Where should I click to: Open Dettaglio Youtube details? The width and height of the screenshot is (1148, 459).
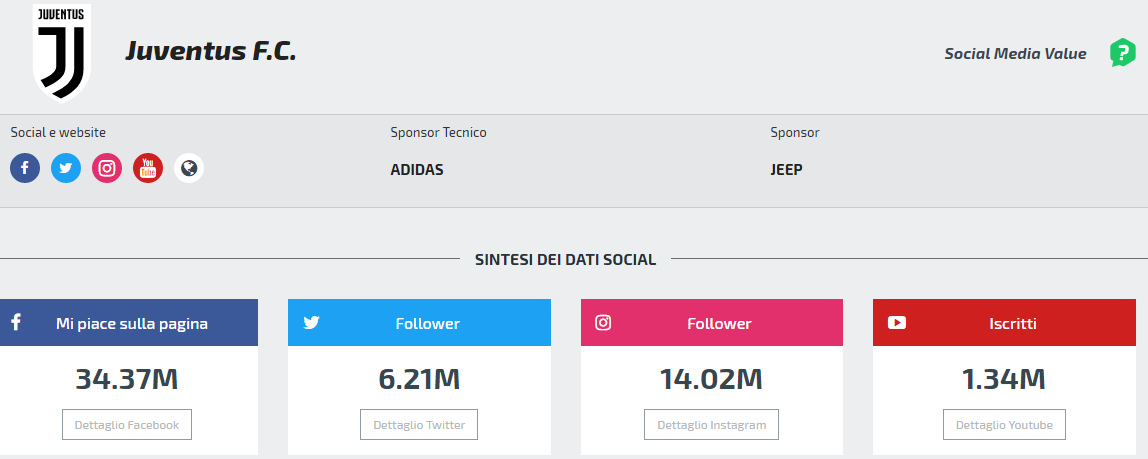coord(1004,425)
